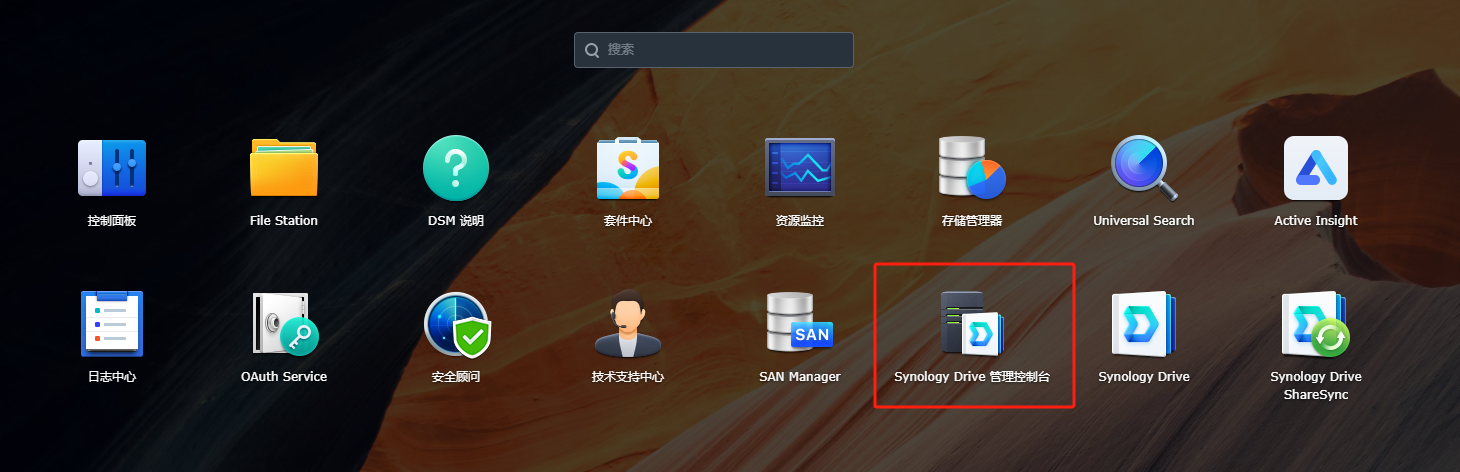Click the magnifier icon in search box

tap(592, 50)
